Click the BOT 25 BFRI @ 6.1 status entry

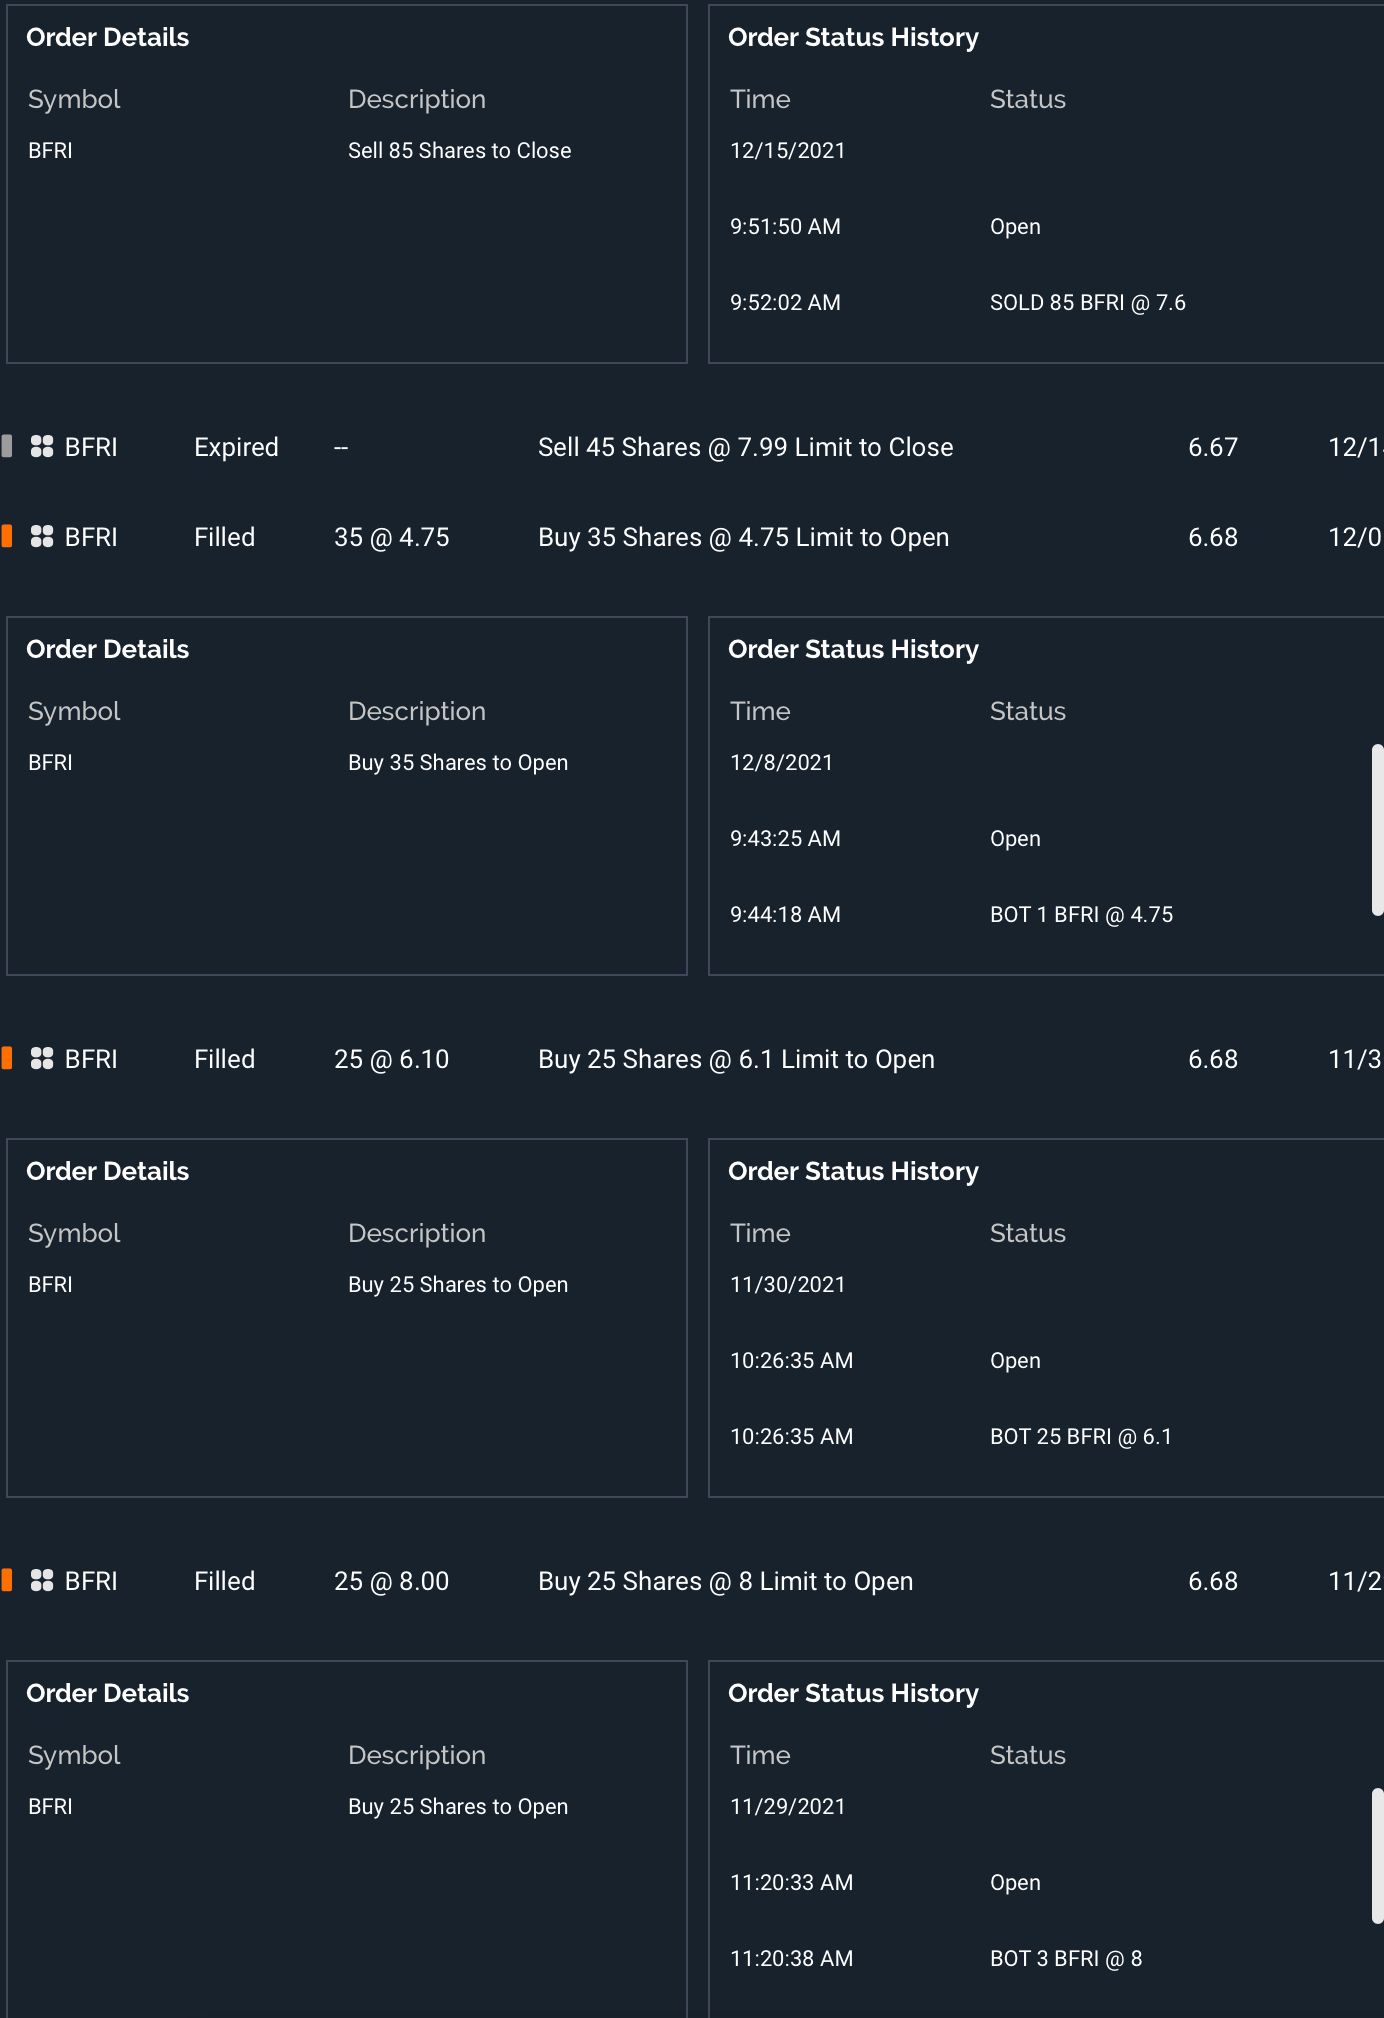tap(1080, 1437)
